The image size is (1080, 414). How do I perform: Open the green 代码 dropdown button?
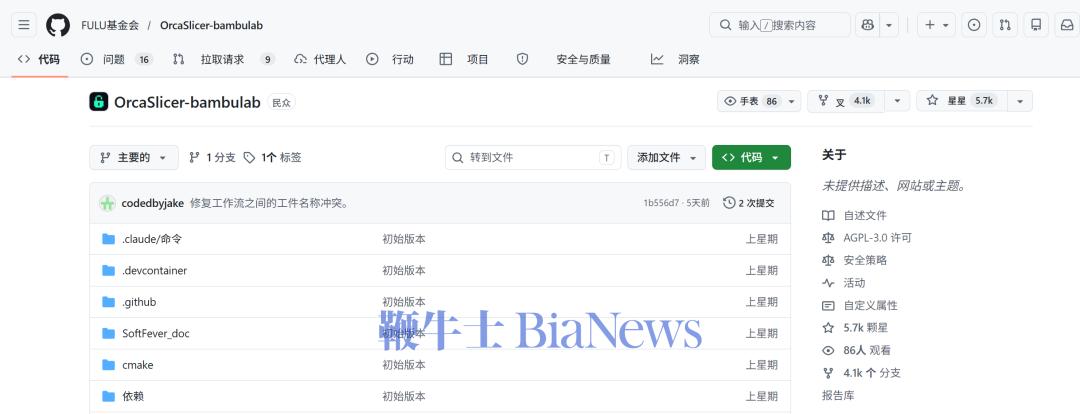751,157
